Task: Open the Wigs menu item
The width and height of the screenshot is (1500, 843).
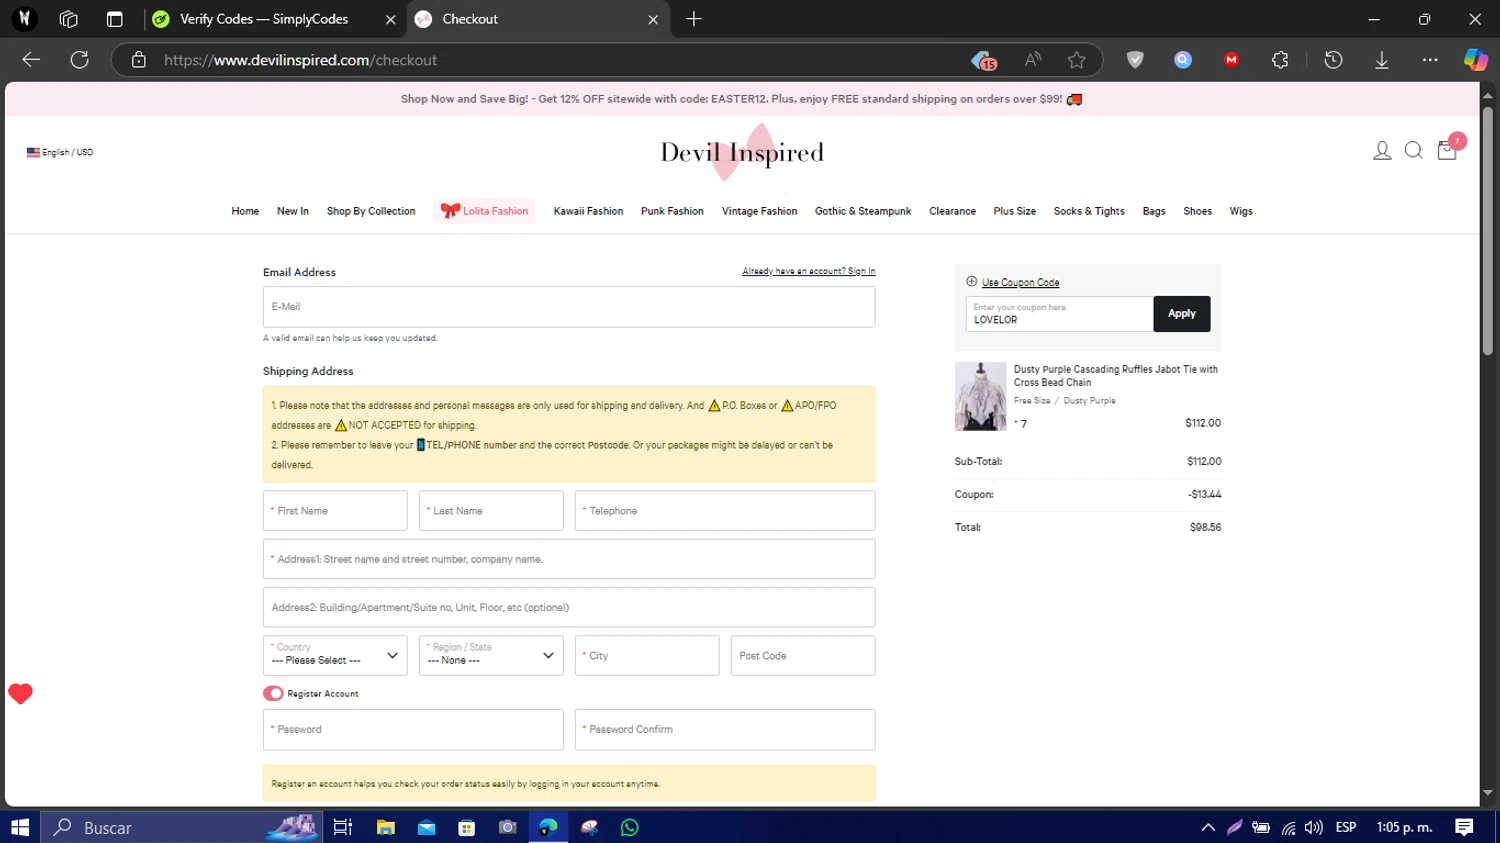Action: (x=1241, y=211)
